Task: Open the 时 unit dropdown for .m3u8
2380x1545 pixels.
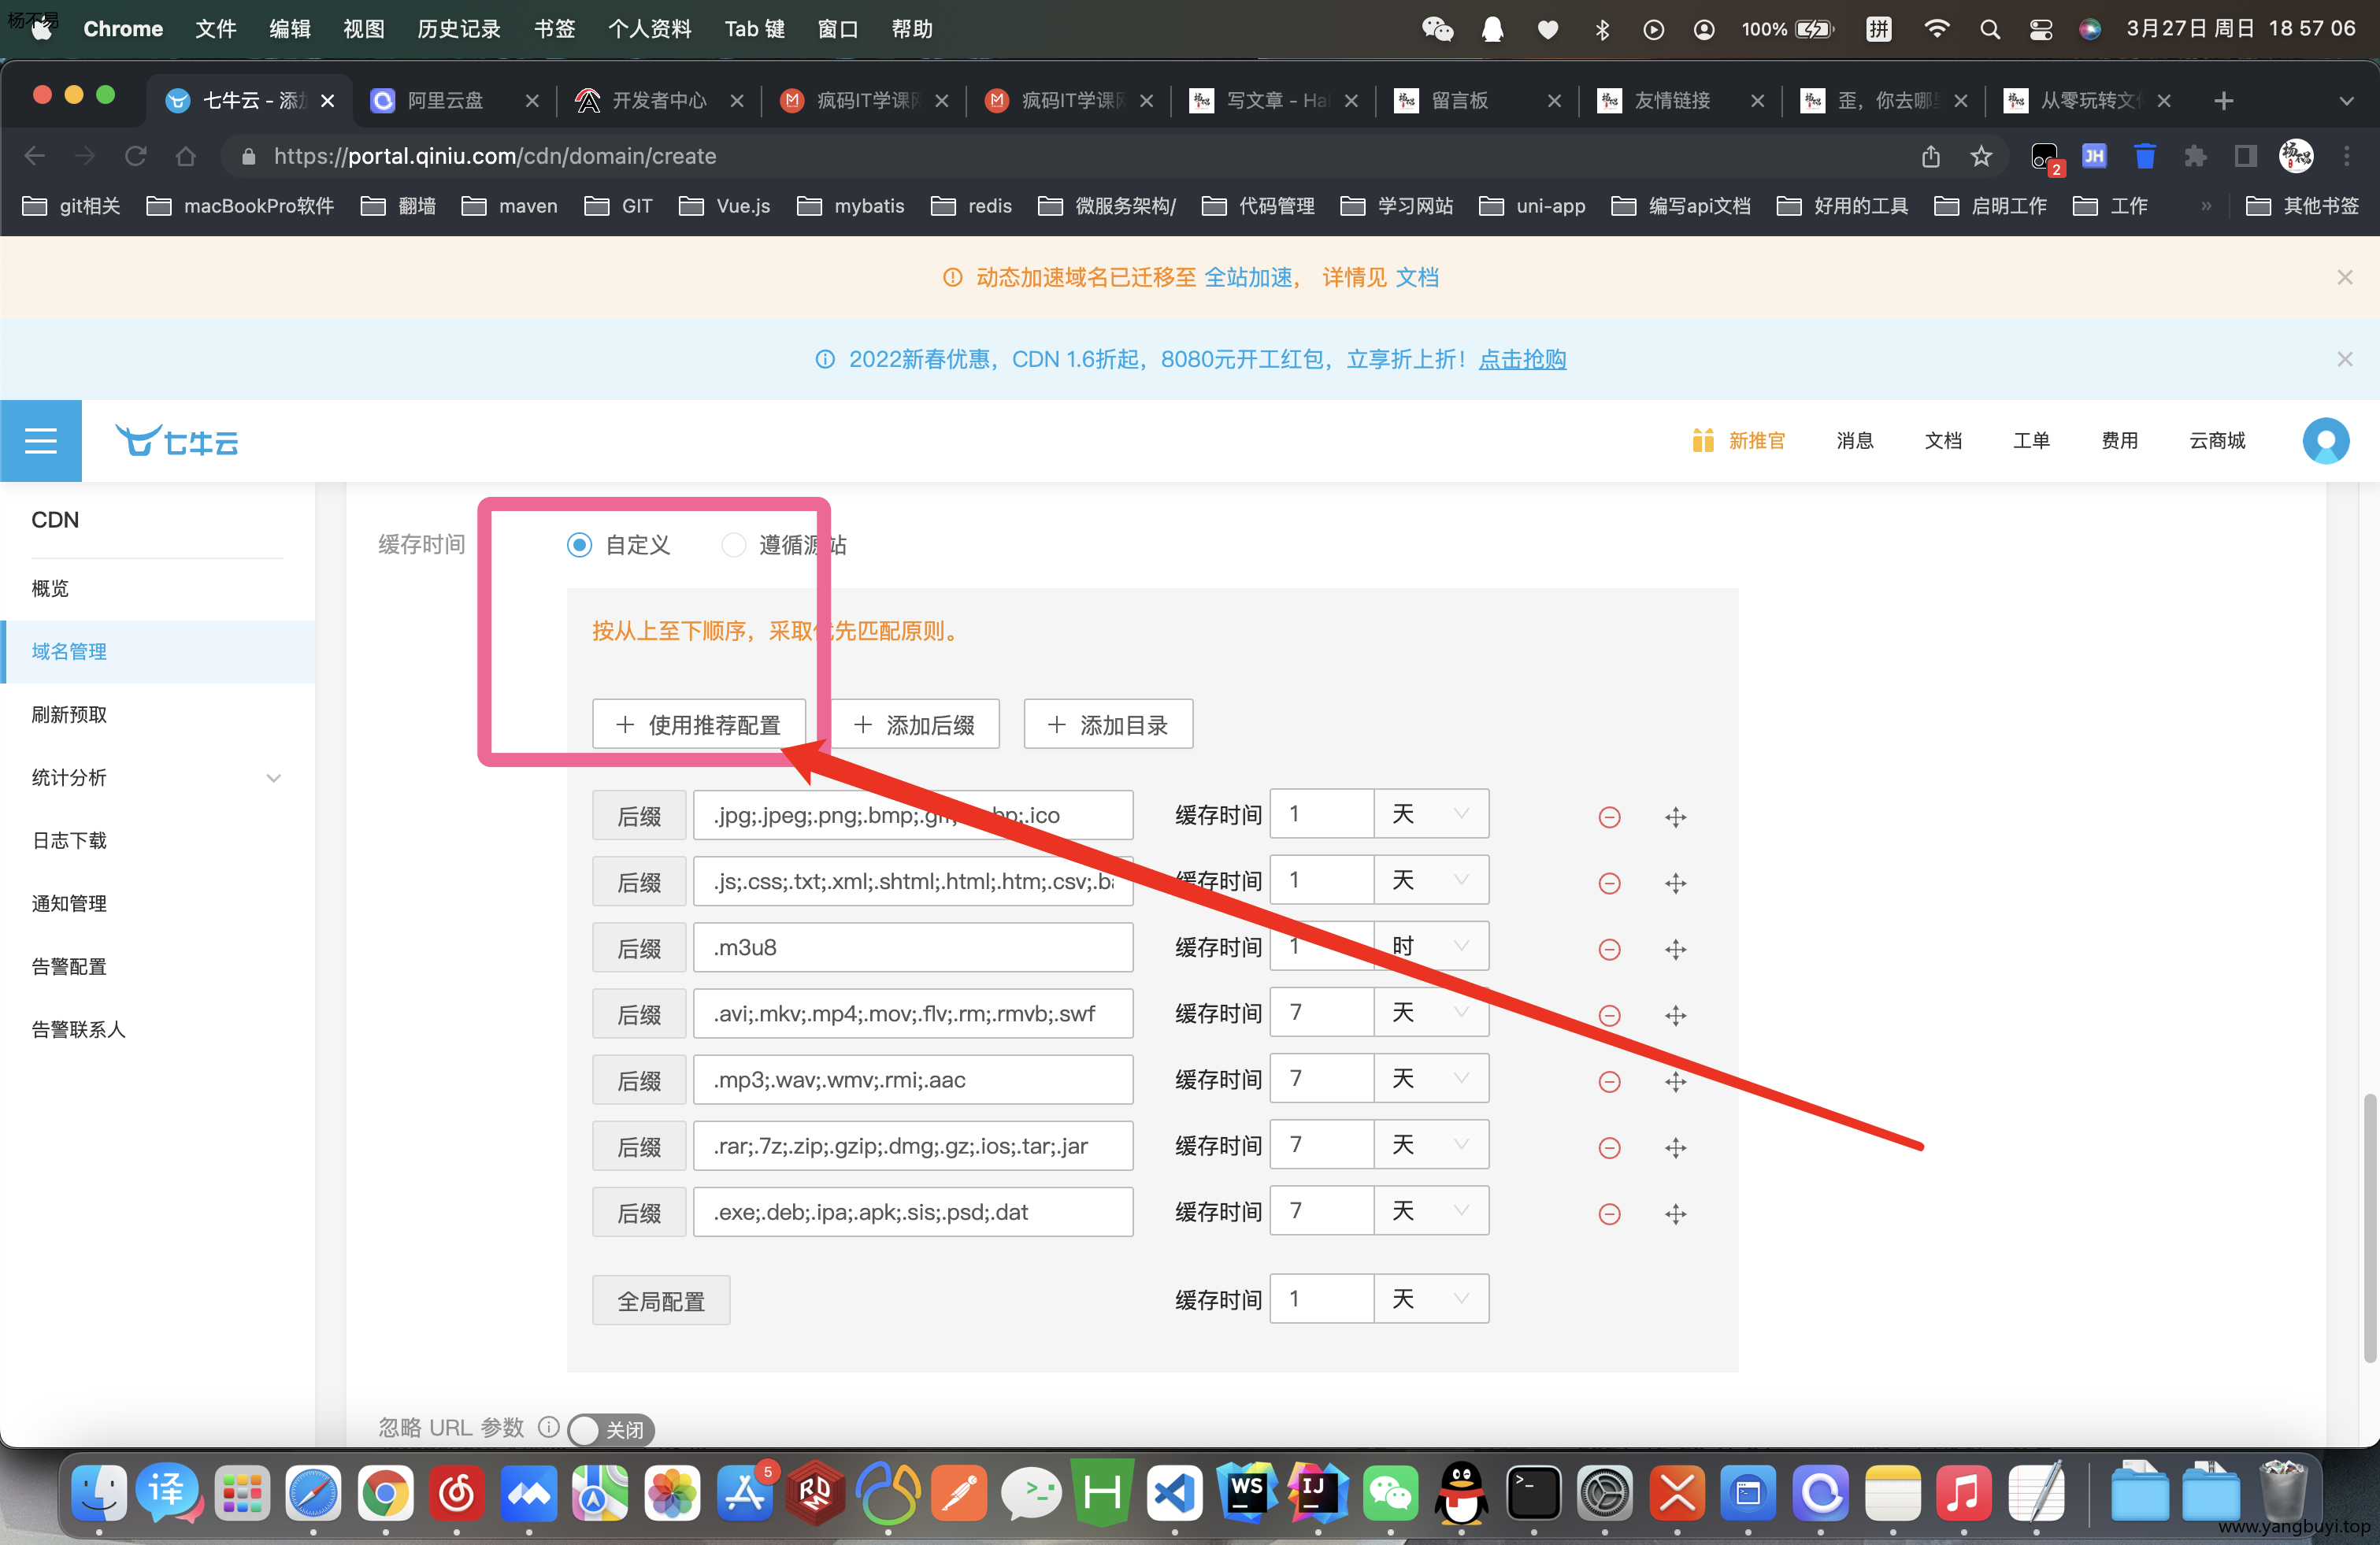Action: 1431,946
